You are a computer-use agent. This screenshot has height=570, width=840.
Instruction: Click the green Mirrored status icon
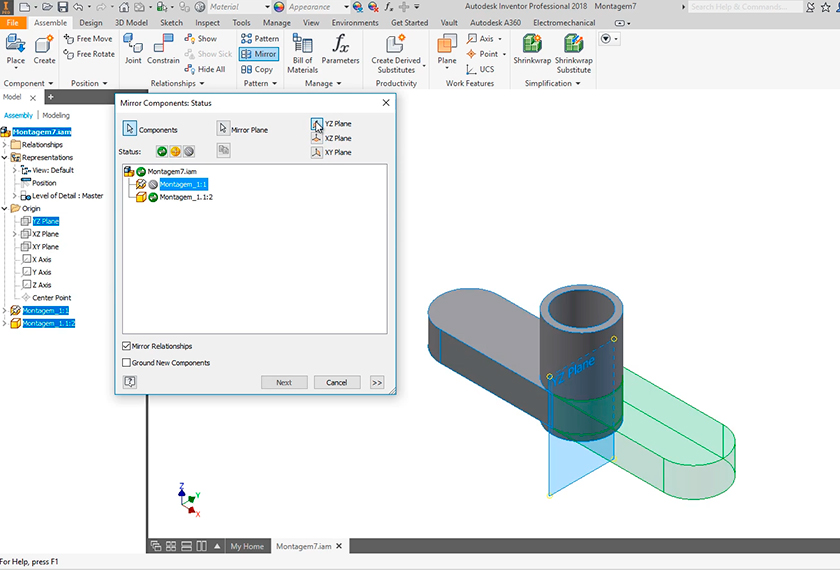tap(162, 151)
